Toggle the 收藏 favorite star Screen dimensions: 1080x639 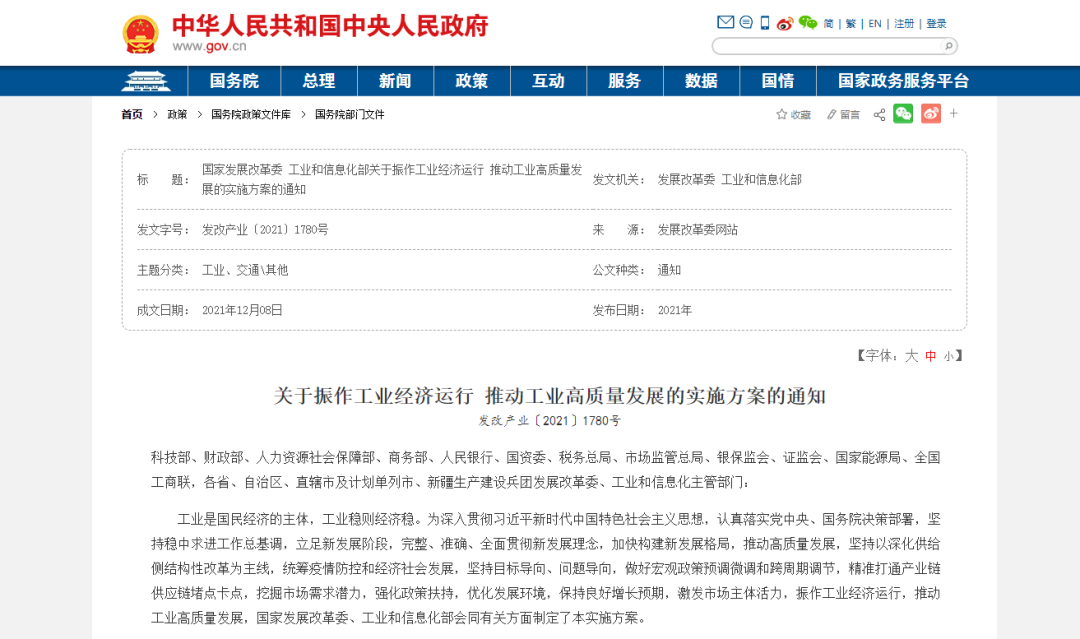click(789, 114)
